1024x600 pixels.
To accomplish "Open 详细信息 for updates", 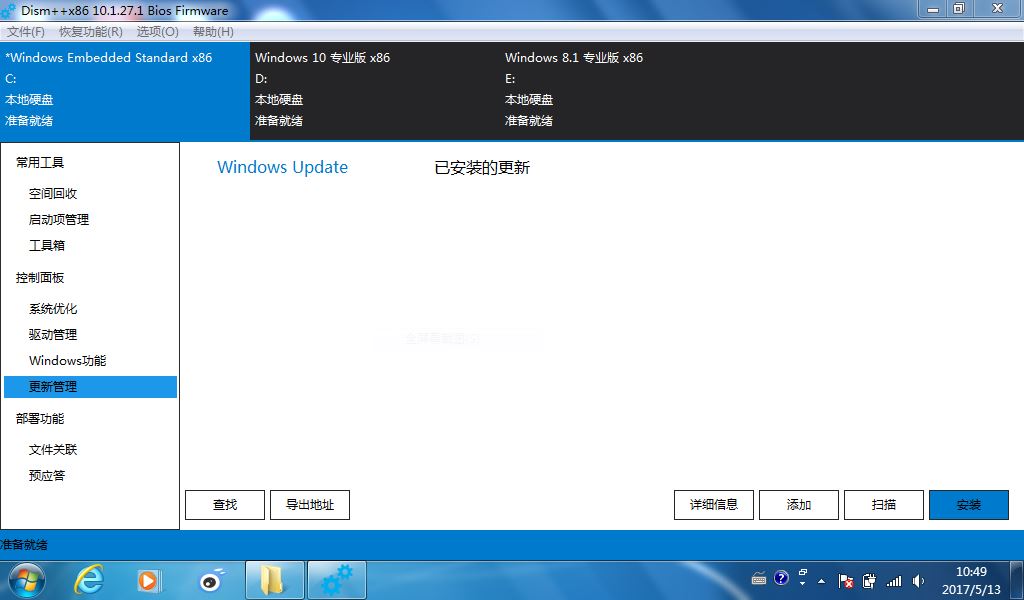I will point(714,505).
